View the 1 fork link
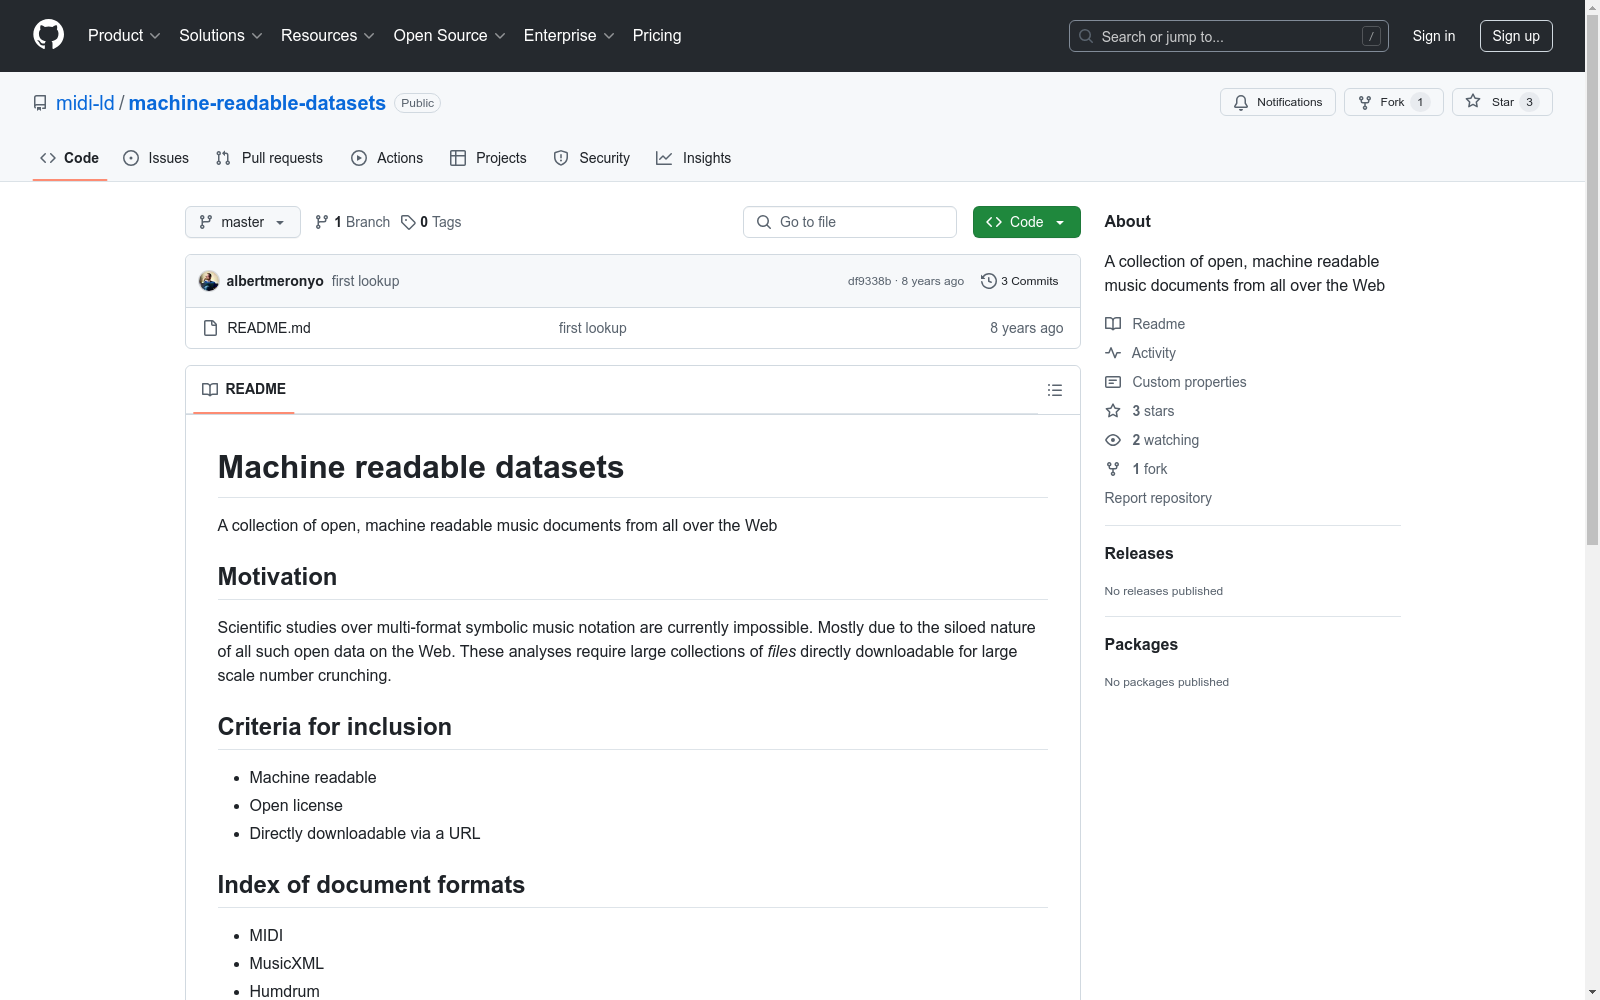The image size is (1600, 1000). pos(1149,469)
